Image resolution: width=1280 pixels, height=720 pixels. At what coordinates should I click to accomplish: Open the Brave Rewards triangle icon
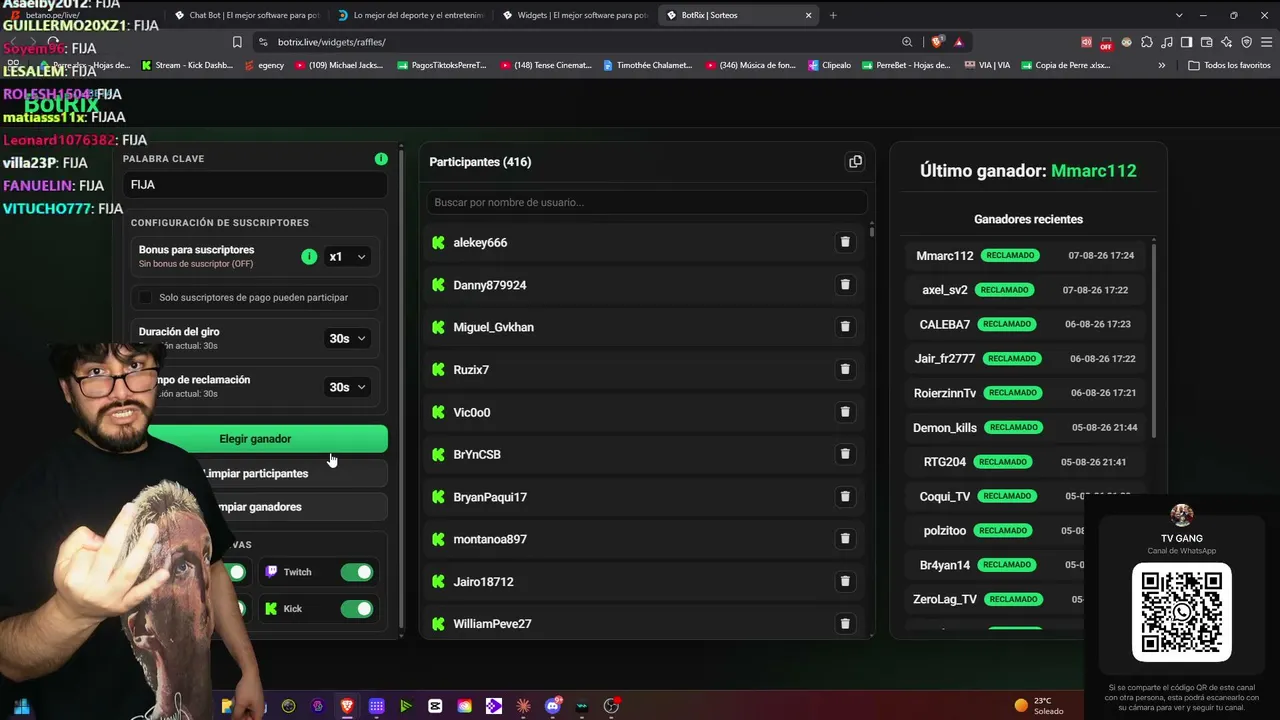pos(959,42)
